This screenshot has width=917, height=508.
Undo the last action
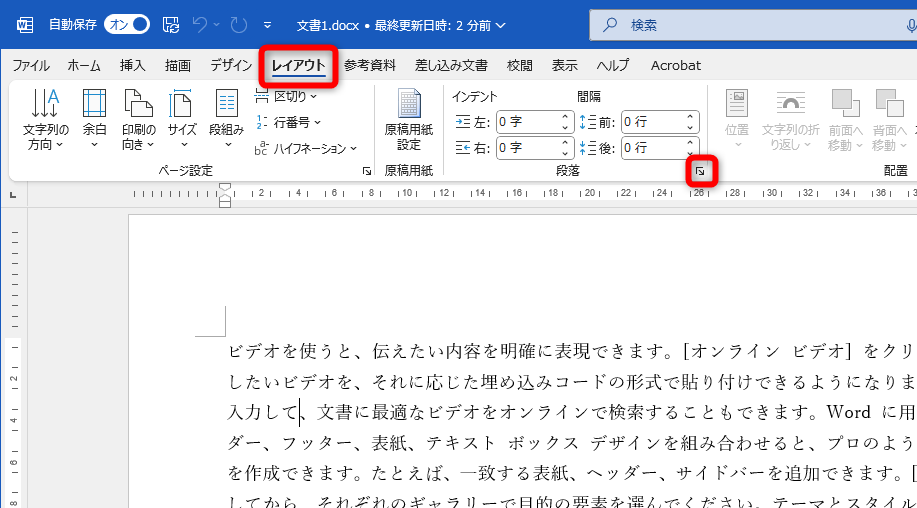point(200,25)
